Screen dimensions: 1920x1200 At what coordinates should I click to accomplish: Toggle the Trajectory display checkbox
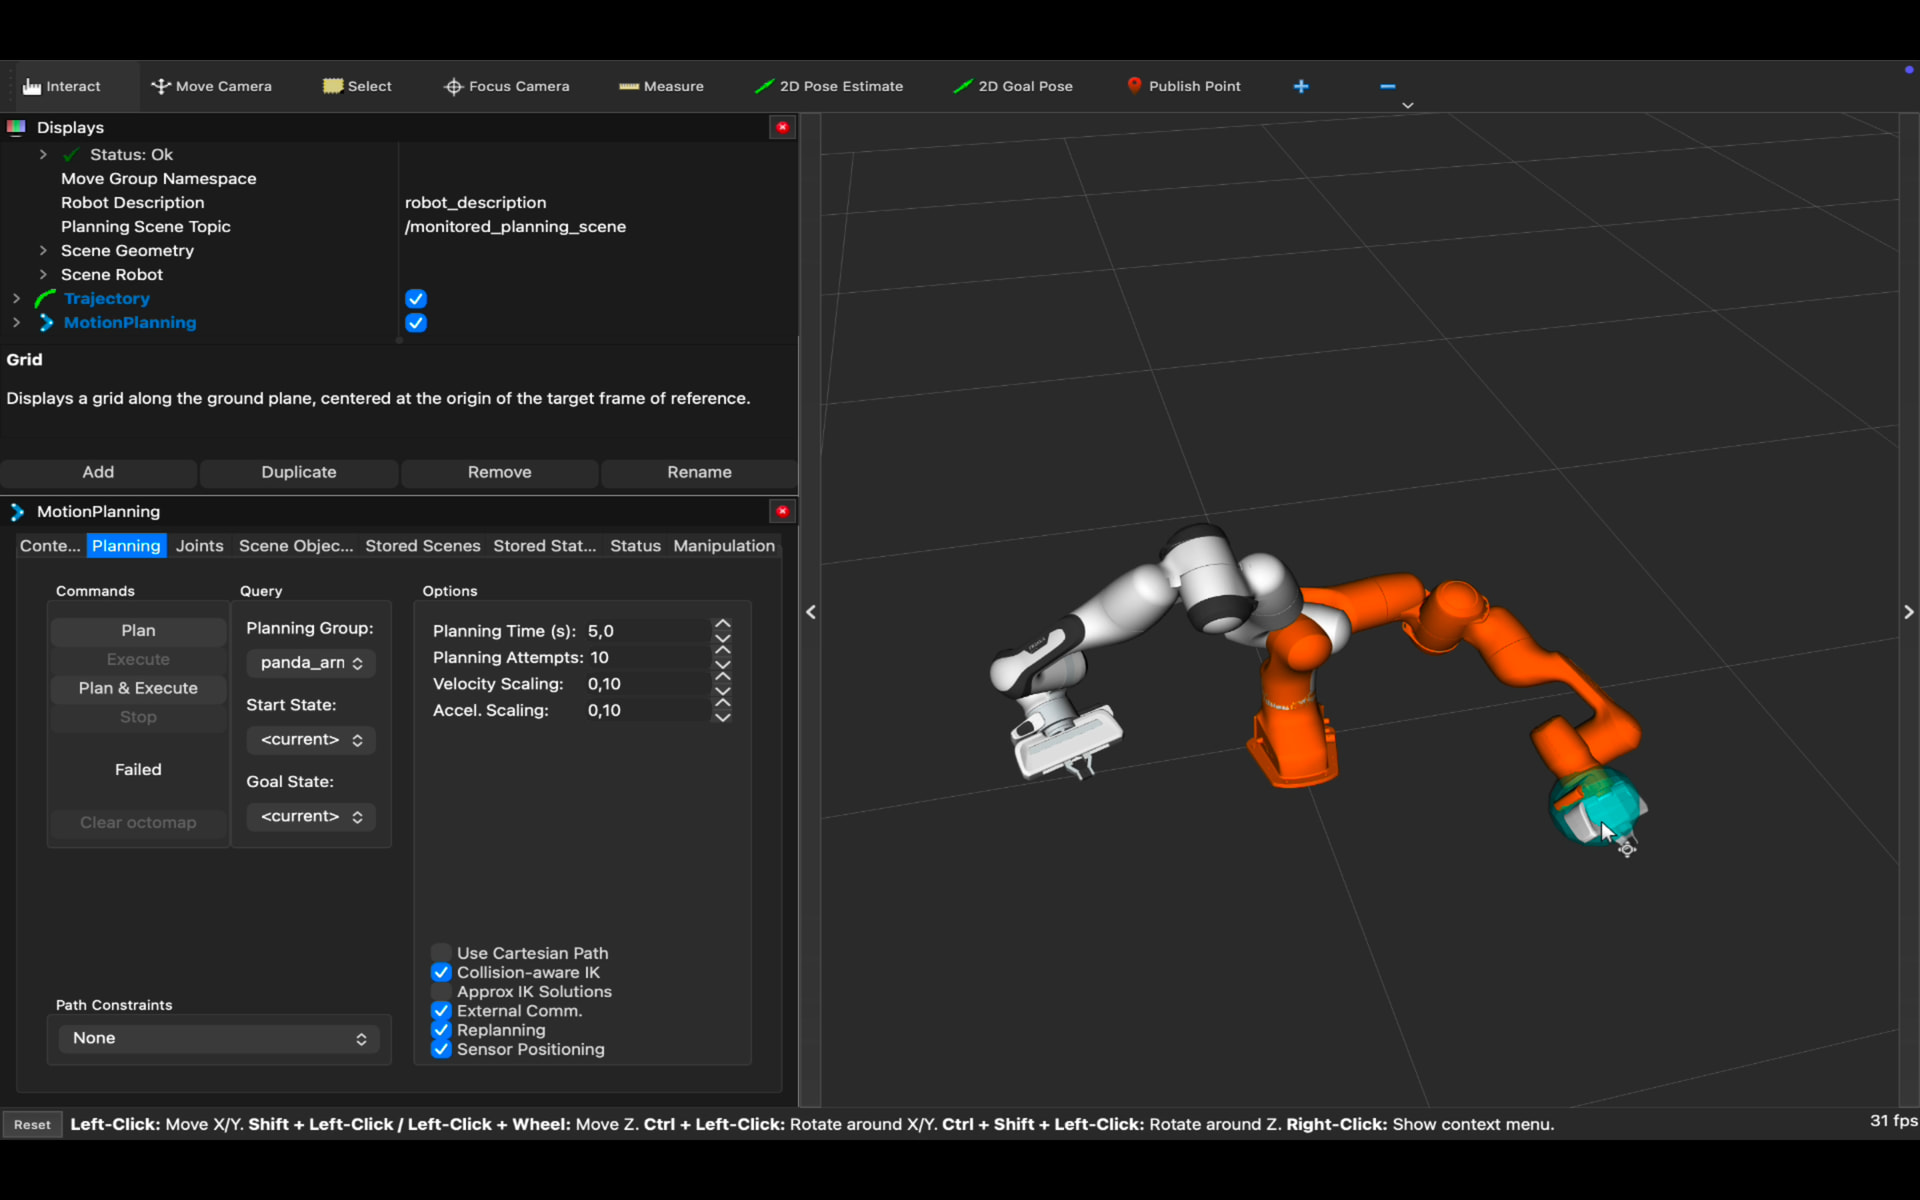pyautogui.click(x=416, y=299)
